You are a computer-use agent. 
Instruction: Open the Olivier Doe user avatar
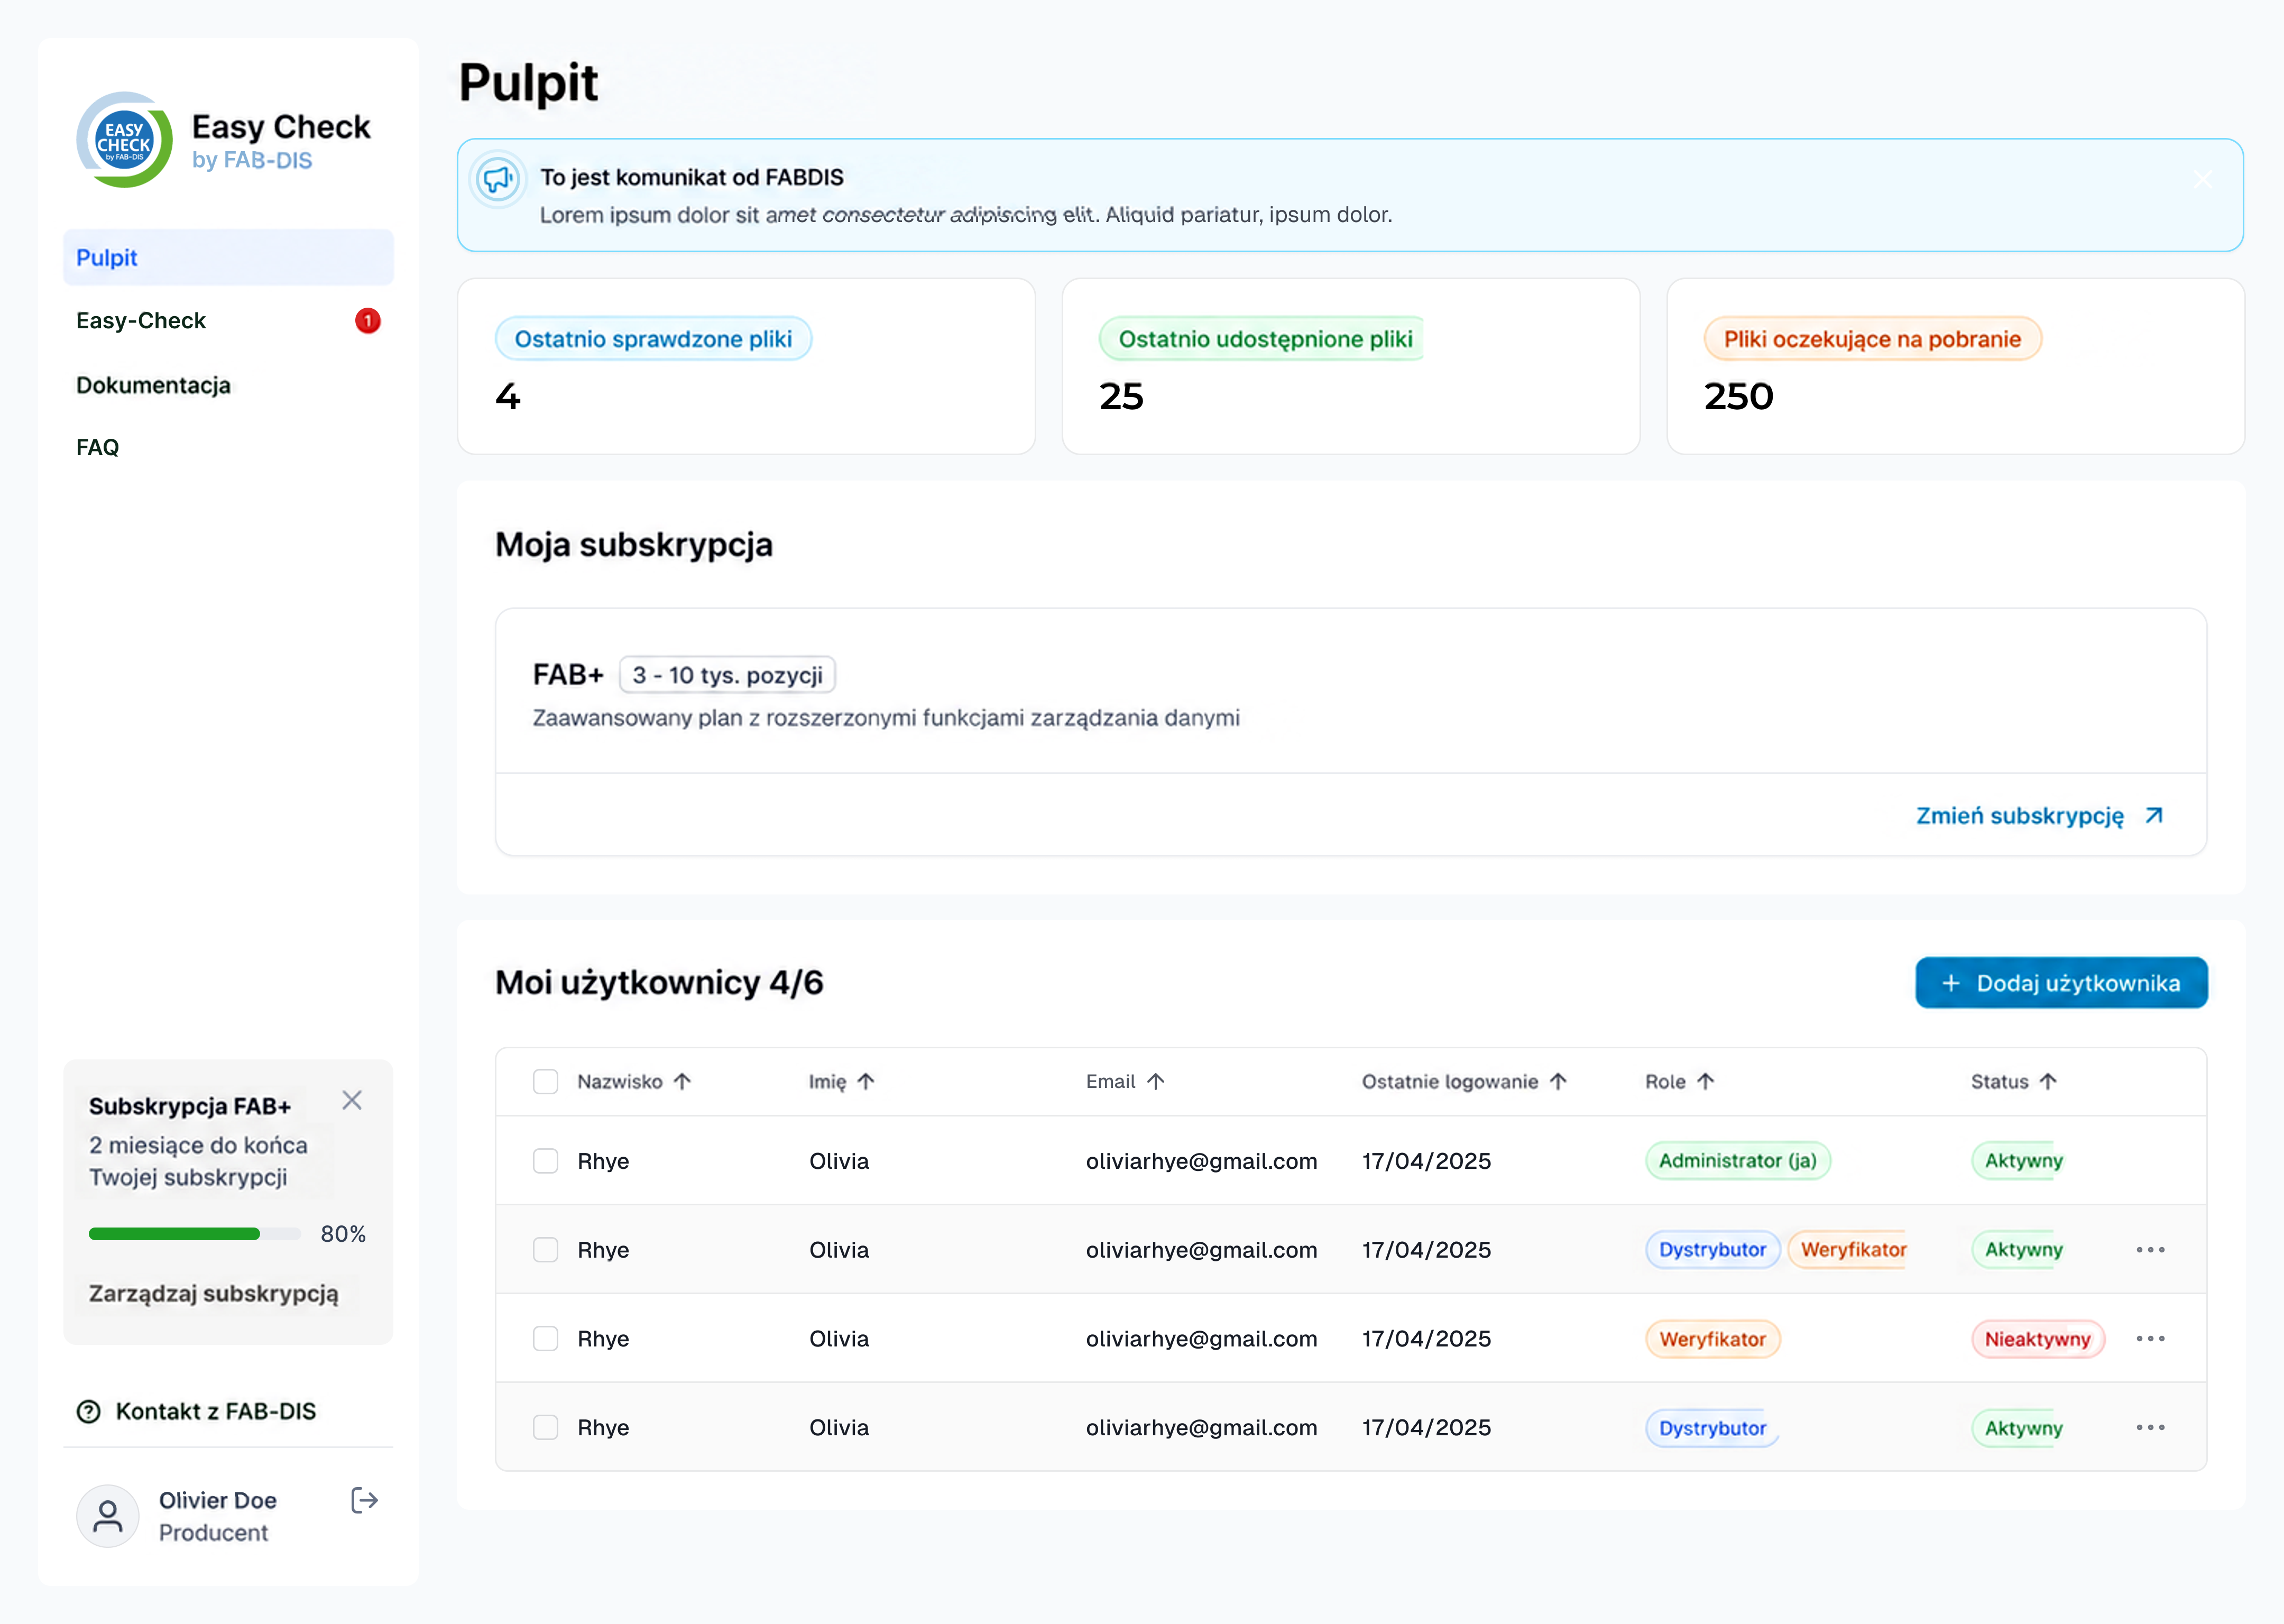(x=108, y=1516)
